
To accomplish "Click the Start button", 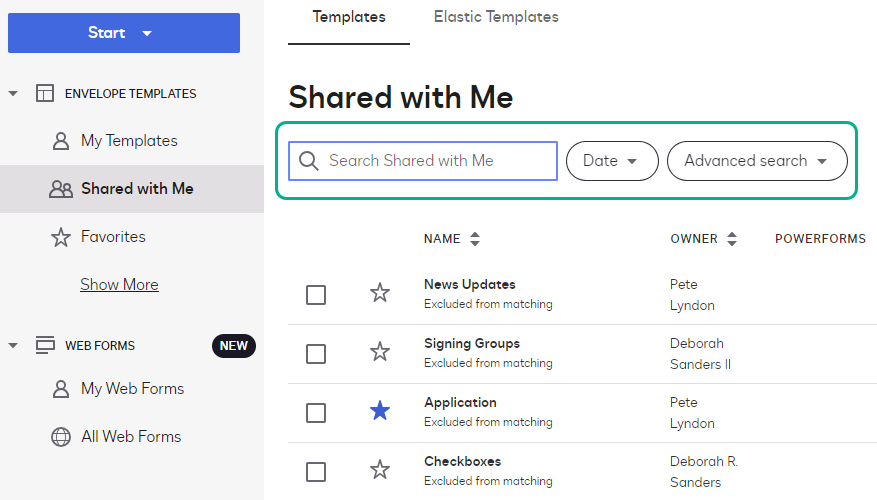I will [123, 33].
